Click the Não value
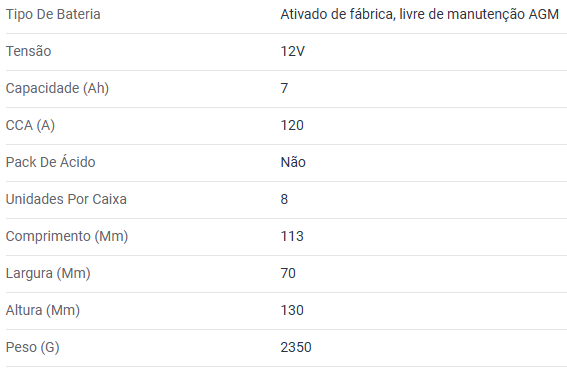The width and height of the screenshot is (567, 374). pyautogui.click(x=293, y=162)
